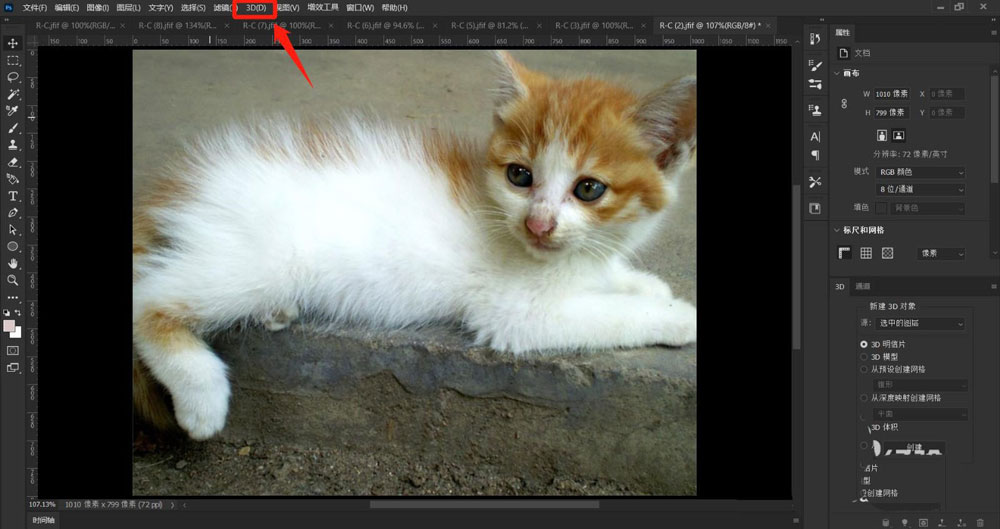Screen dimensions: 1000x529
Task: Open the 选中的图层 source dropdown
Action: point(920,323)
